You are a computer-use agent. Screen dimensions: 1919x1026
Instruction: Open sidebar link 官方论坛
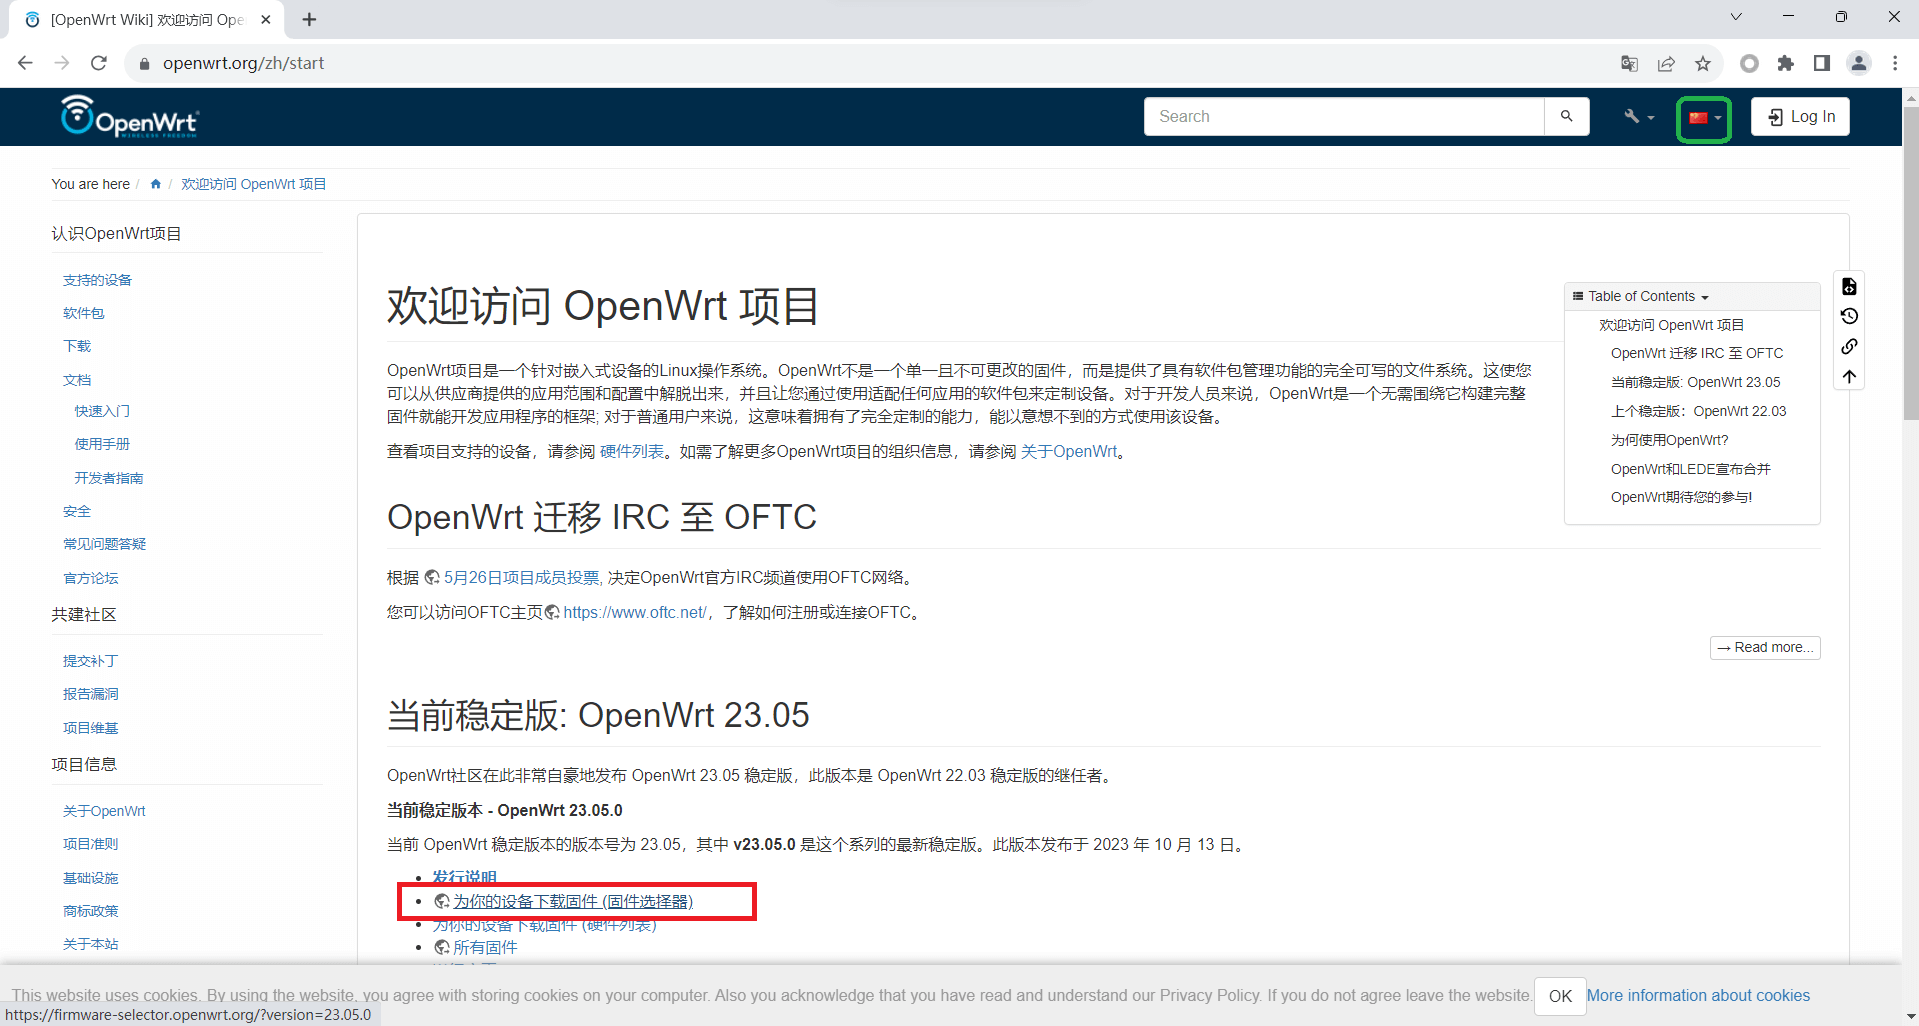click(x=90, y=578)
